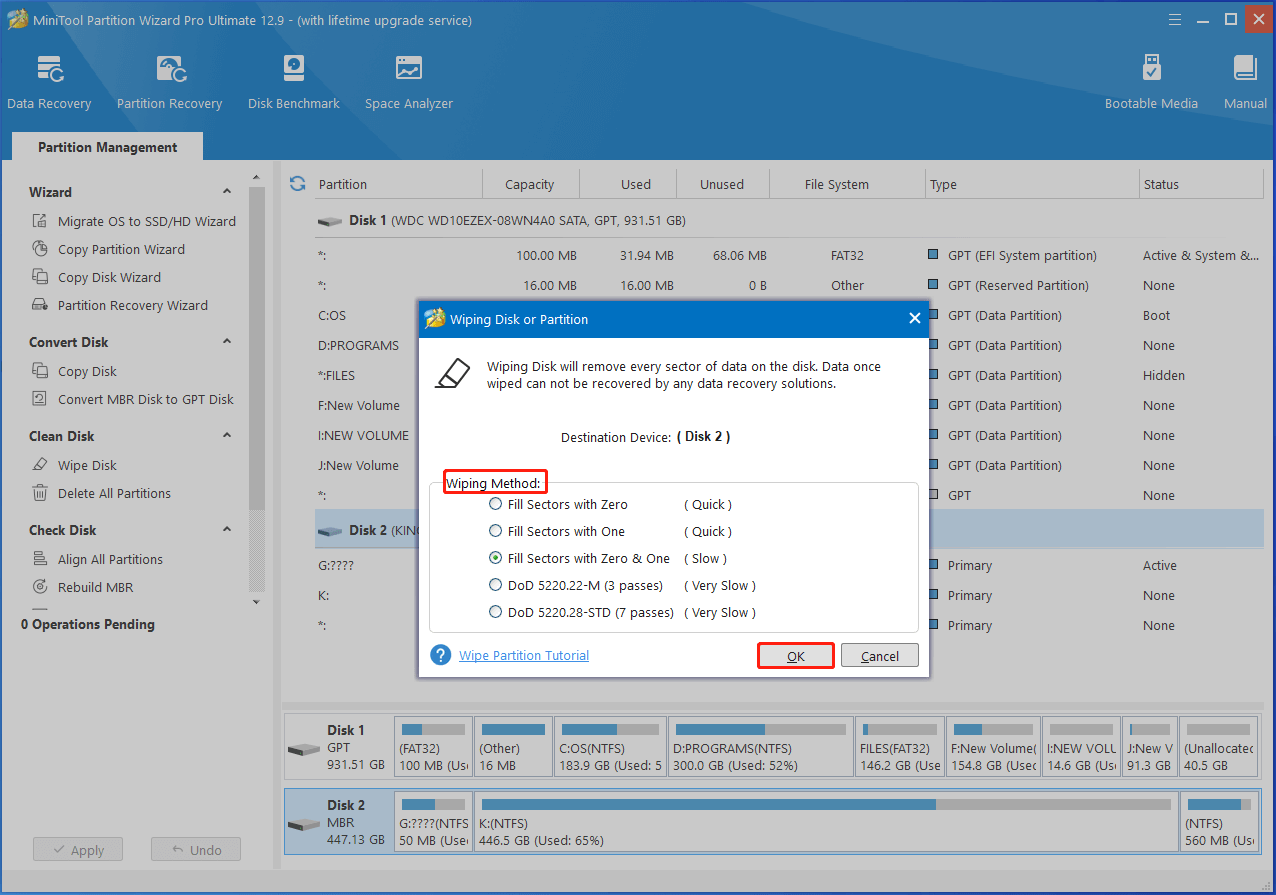
Task: Choose DoD 5220.28-STD (7 passes) method
Action: tap(495, 613)
